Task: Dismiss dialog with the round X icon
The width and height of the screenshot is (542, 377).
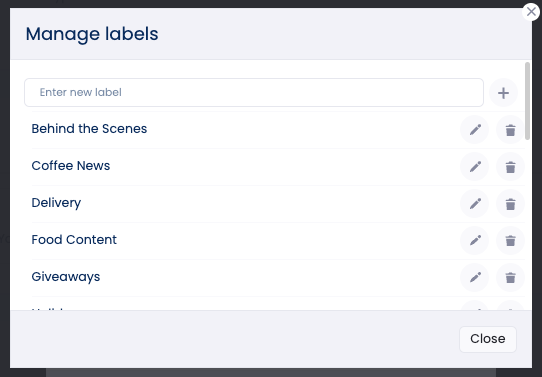Action: point(531,12)
